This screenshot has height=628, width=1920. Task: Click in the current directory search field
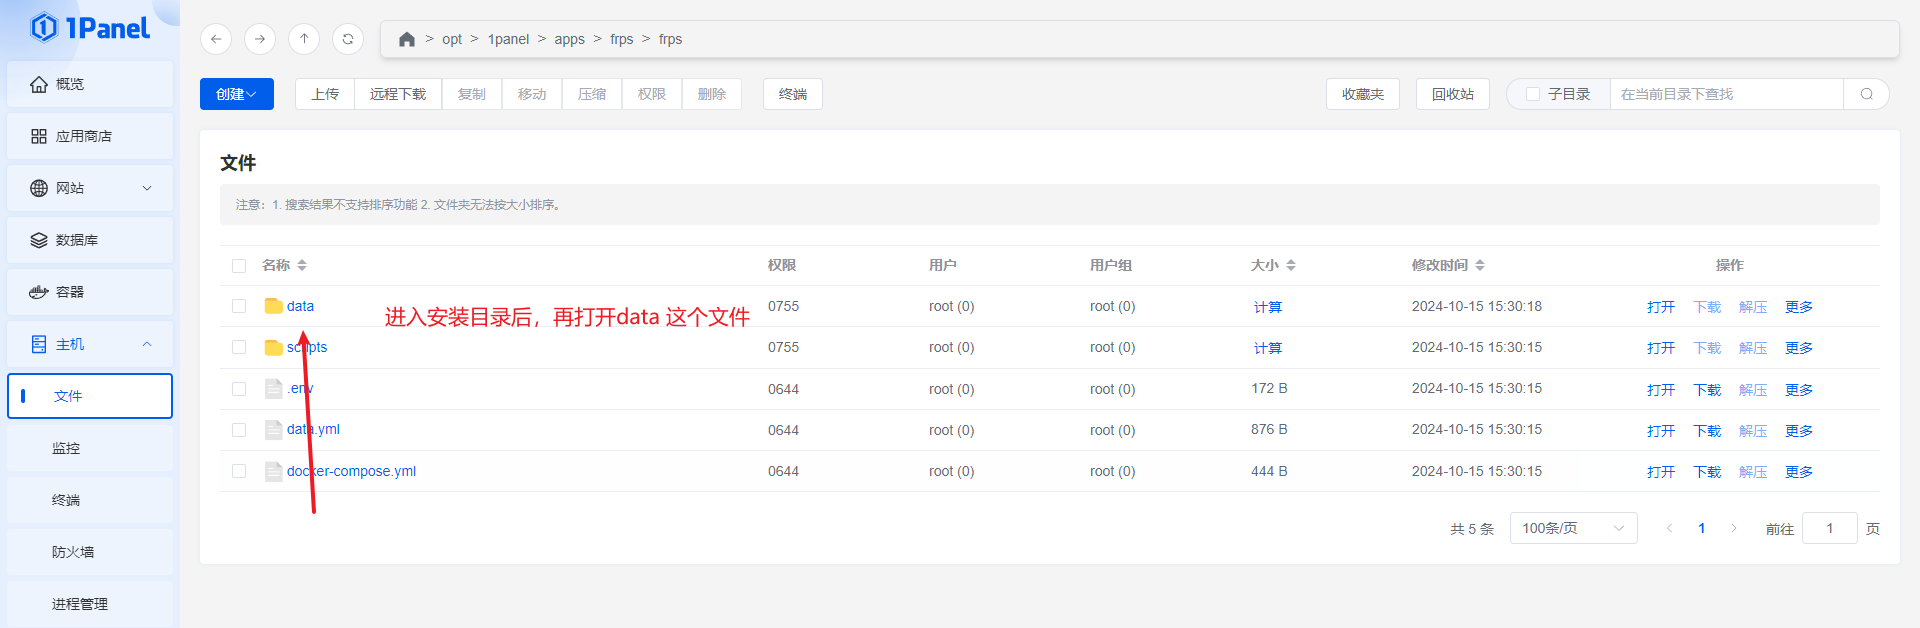pos(1726,94)
